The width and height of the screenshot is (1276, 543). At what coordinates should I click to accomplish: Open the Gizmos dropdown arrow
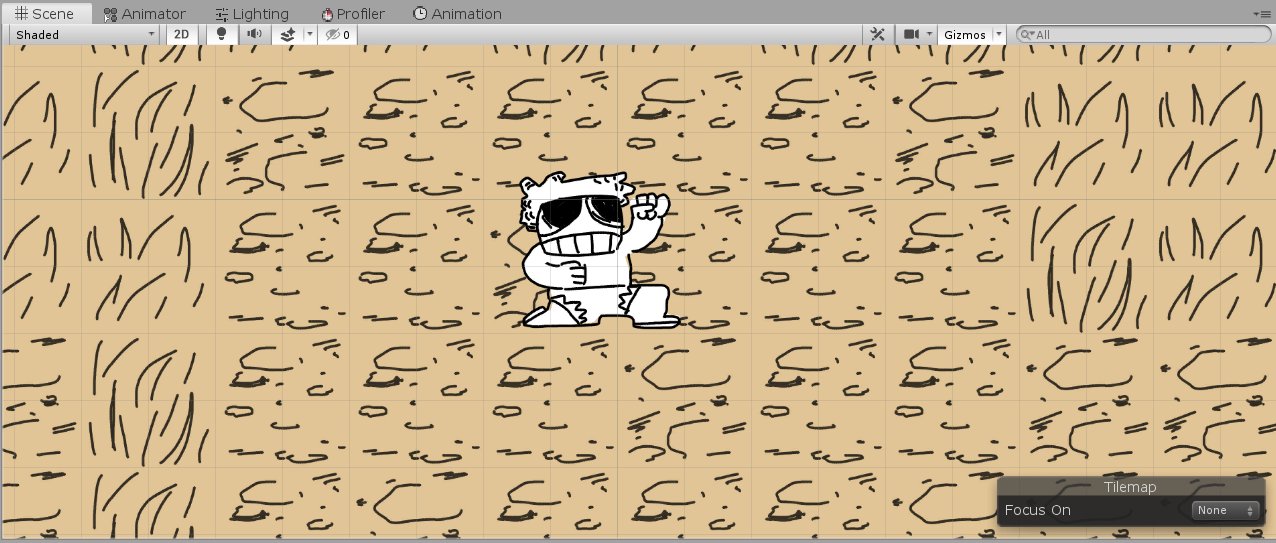pyautogui.click(x=998, y=34)
